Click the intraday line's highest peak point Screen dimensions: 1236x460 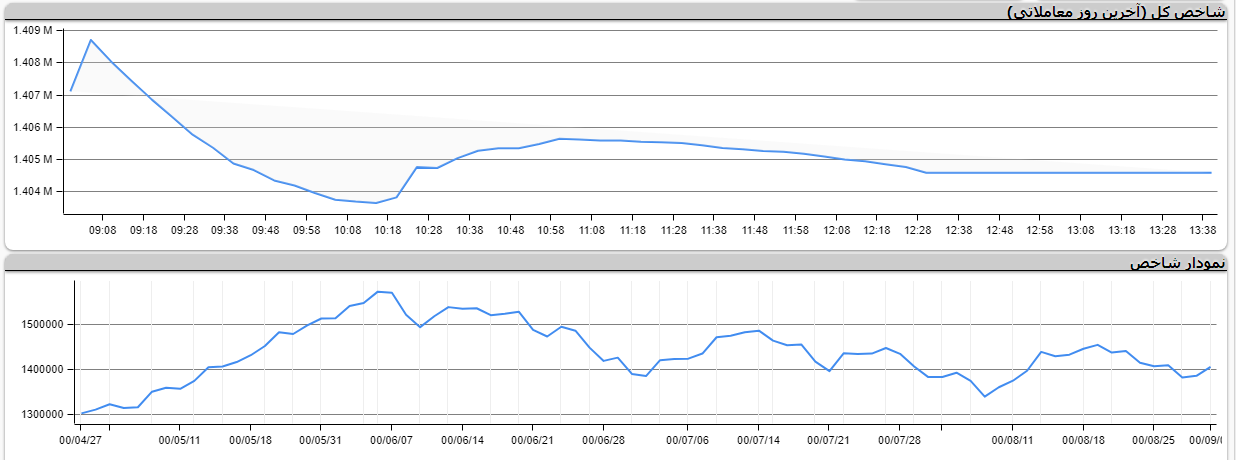tap(91, 40)
